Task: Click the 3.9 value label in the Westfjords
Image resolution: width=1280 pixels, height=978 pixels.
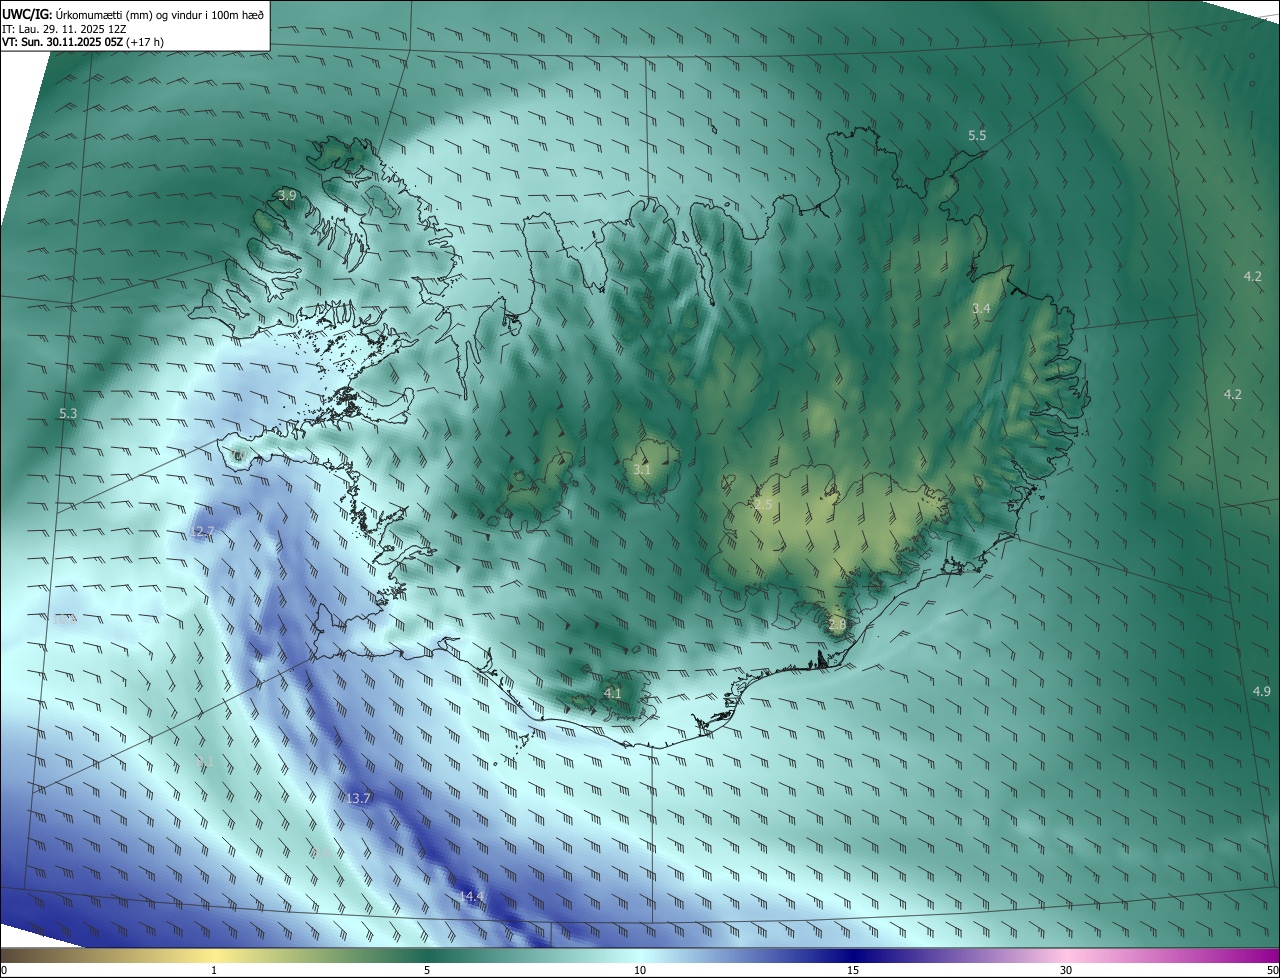Action: click(287, 196)
